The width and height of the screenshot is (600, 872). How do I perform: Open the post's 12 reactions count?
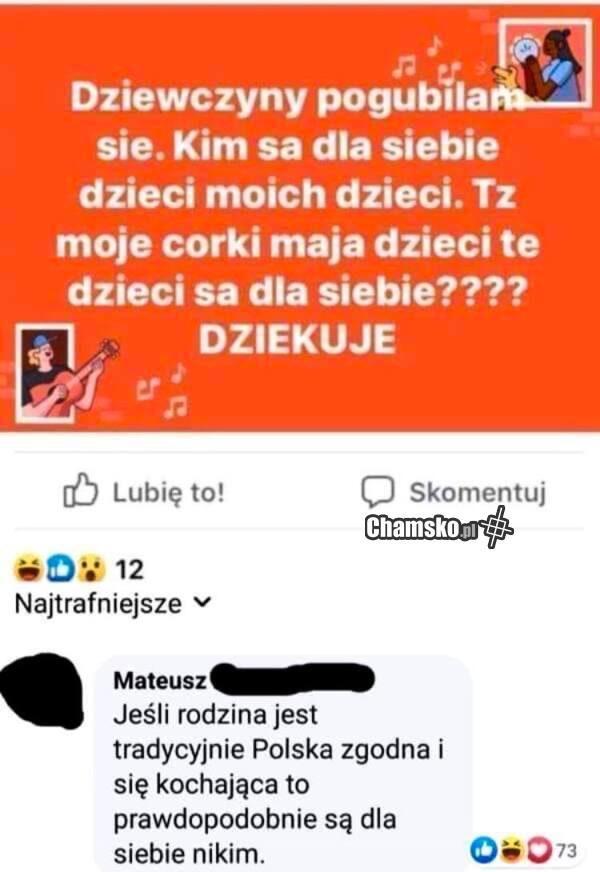(x=130, y=569)
